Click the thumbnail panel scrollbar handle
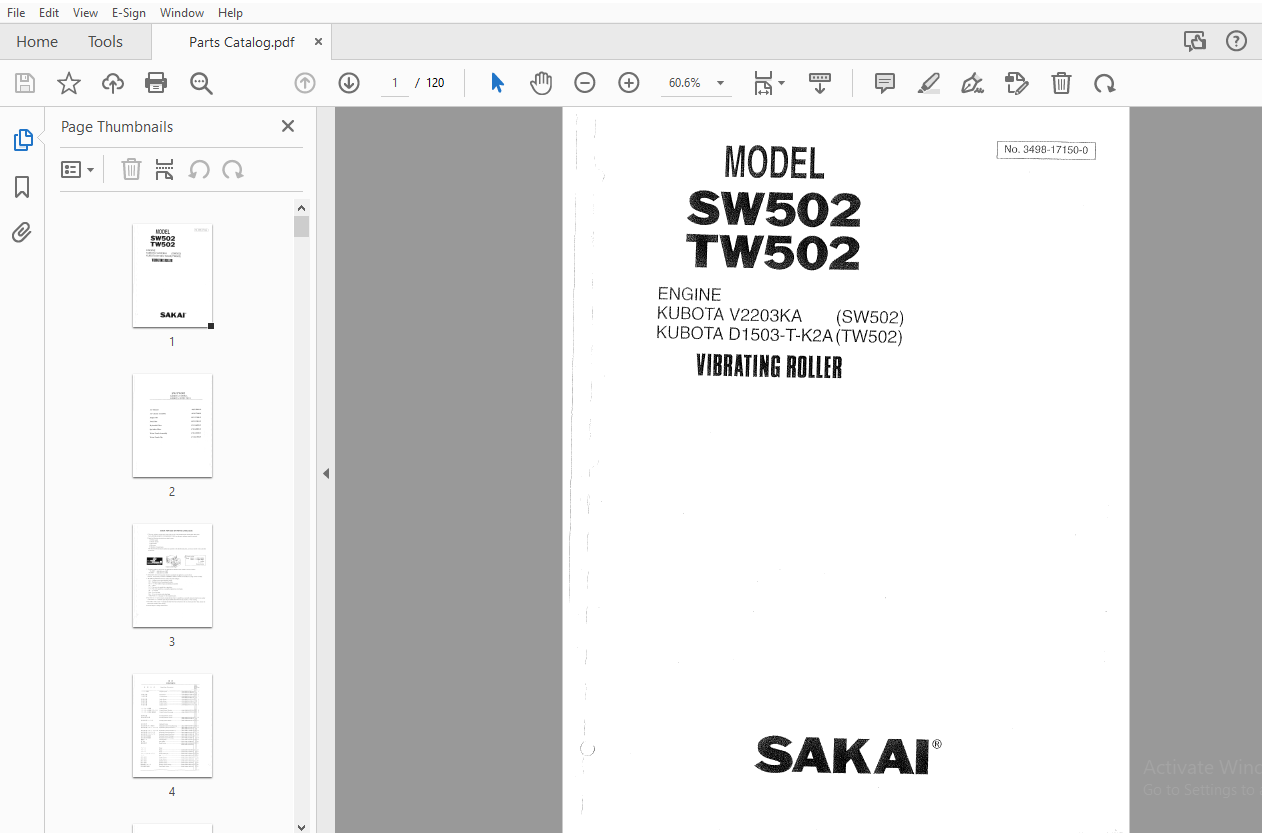The height and width of the screenshot is (833, 1262). (301, 227)
